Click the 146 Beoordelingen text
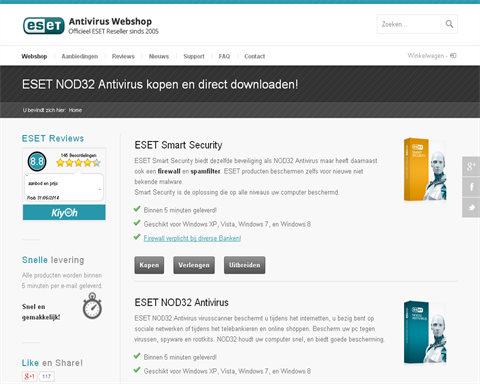This screenshot has width=480, height=384. (79, 155)
